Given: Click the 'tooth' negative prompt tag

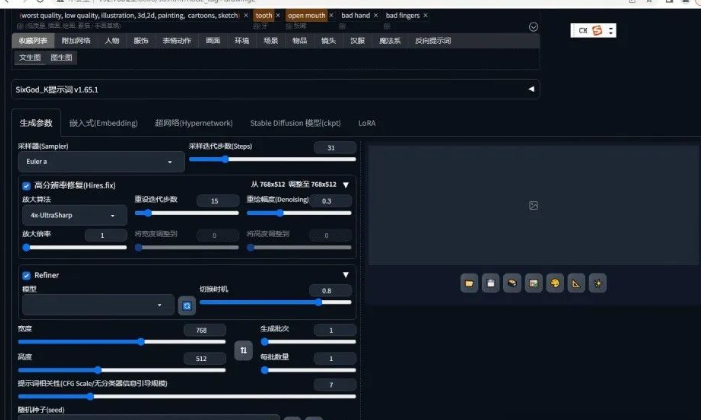Looking at the screenshot, I should [x=264, y=15].
